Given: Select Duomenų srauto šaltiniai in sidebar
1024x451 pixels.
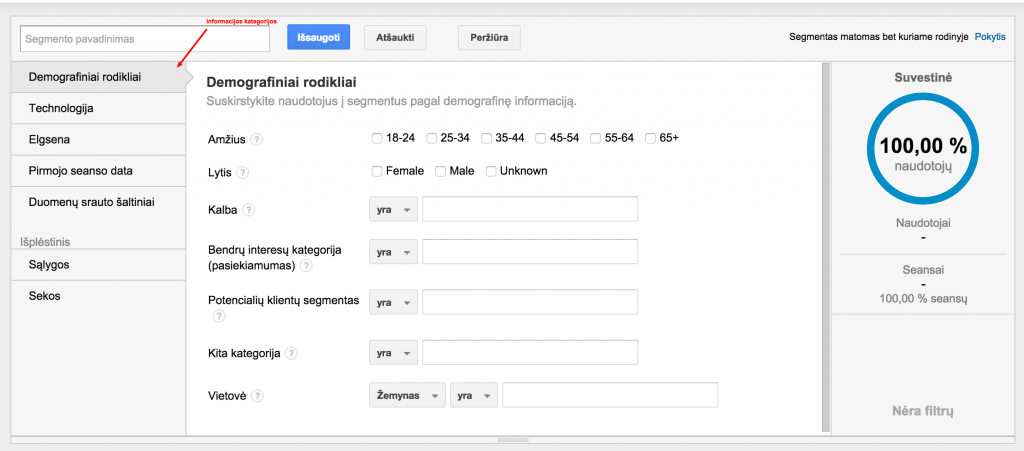Looking at the screenshot, I should pos(93,202).
